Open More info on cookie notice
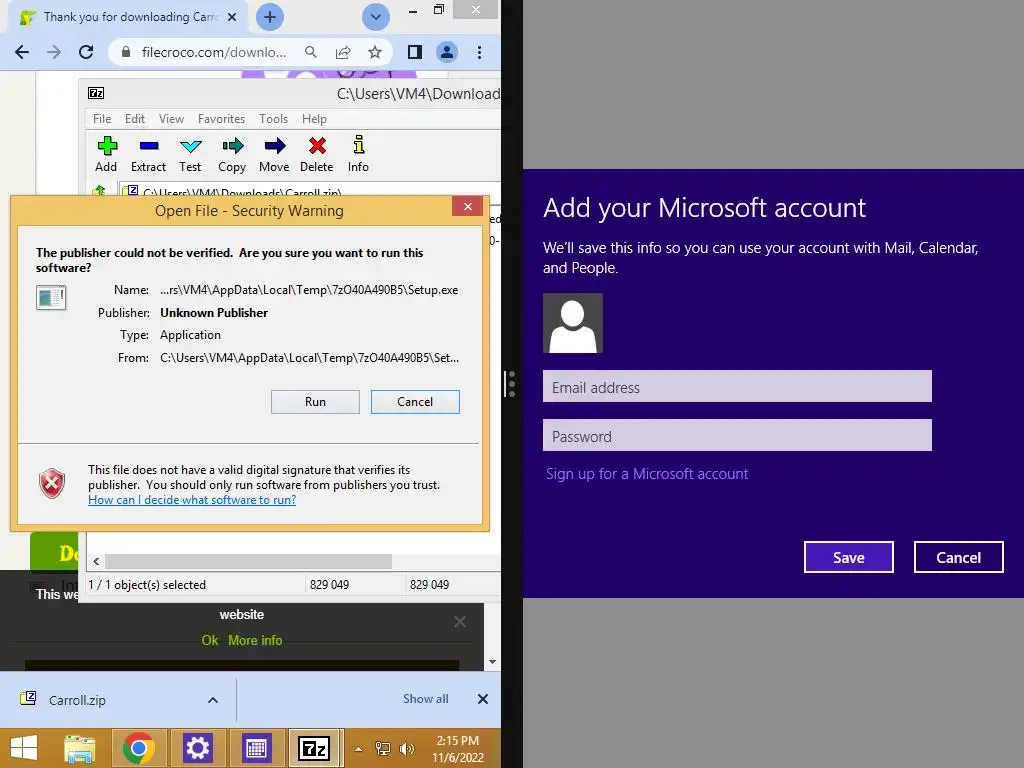This screenshot has height=768, width=1024. pos(255,641)
